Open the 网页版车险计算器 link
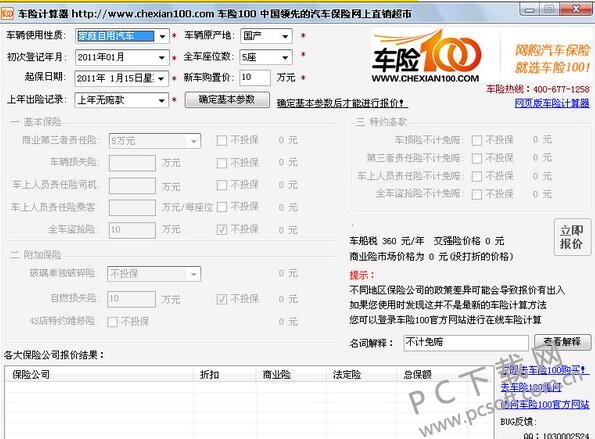 click(552, 103)
